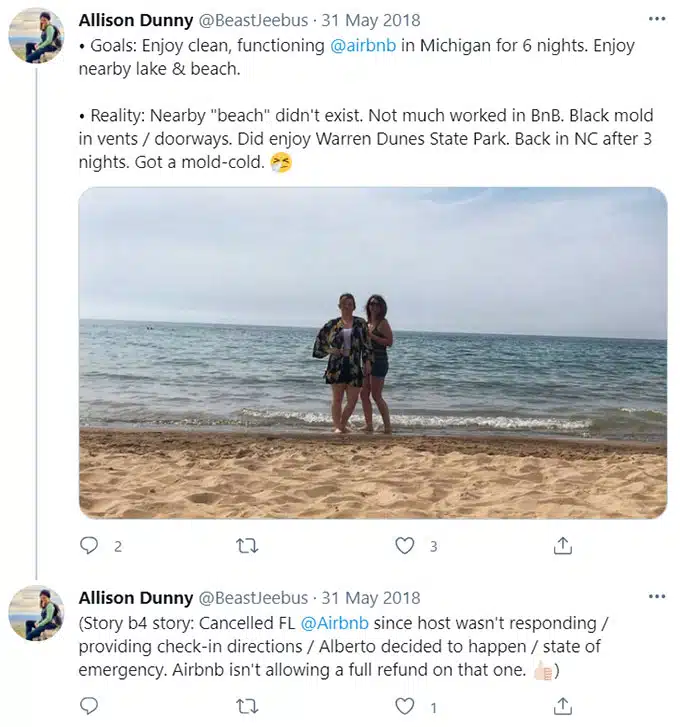Like the second tweet with 1 like

click(405, 707)
